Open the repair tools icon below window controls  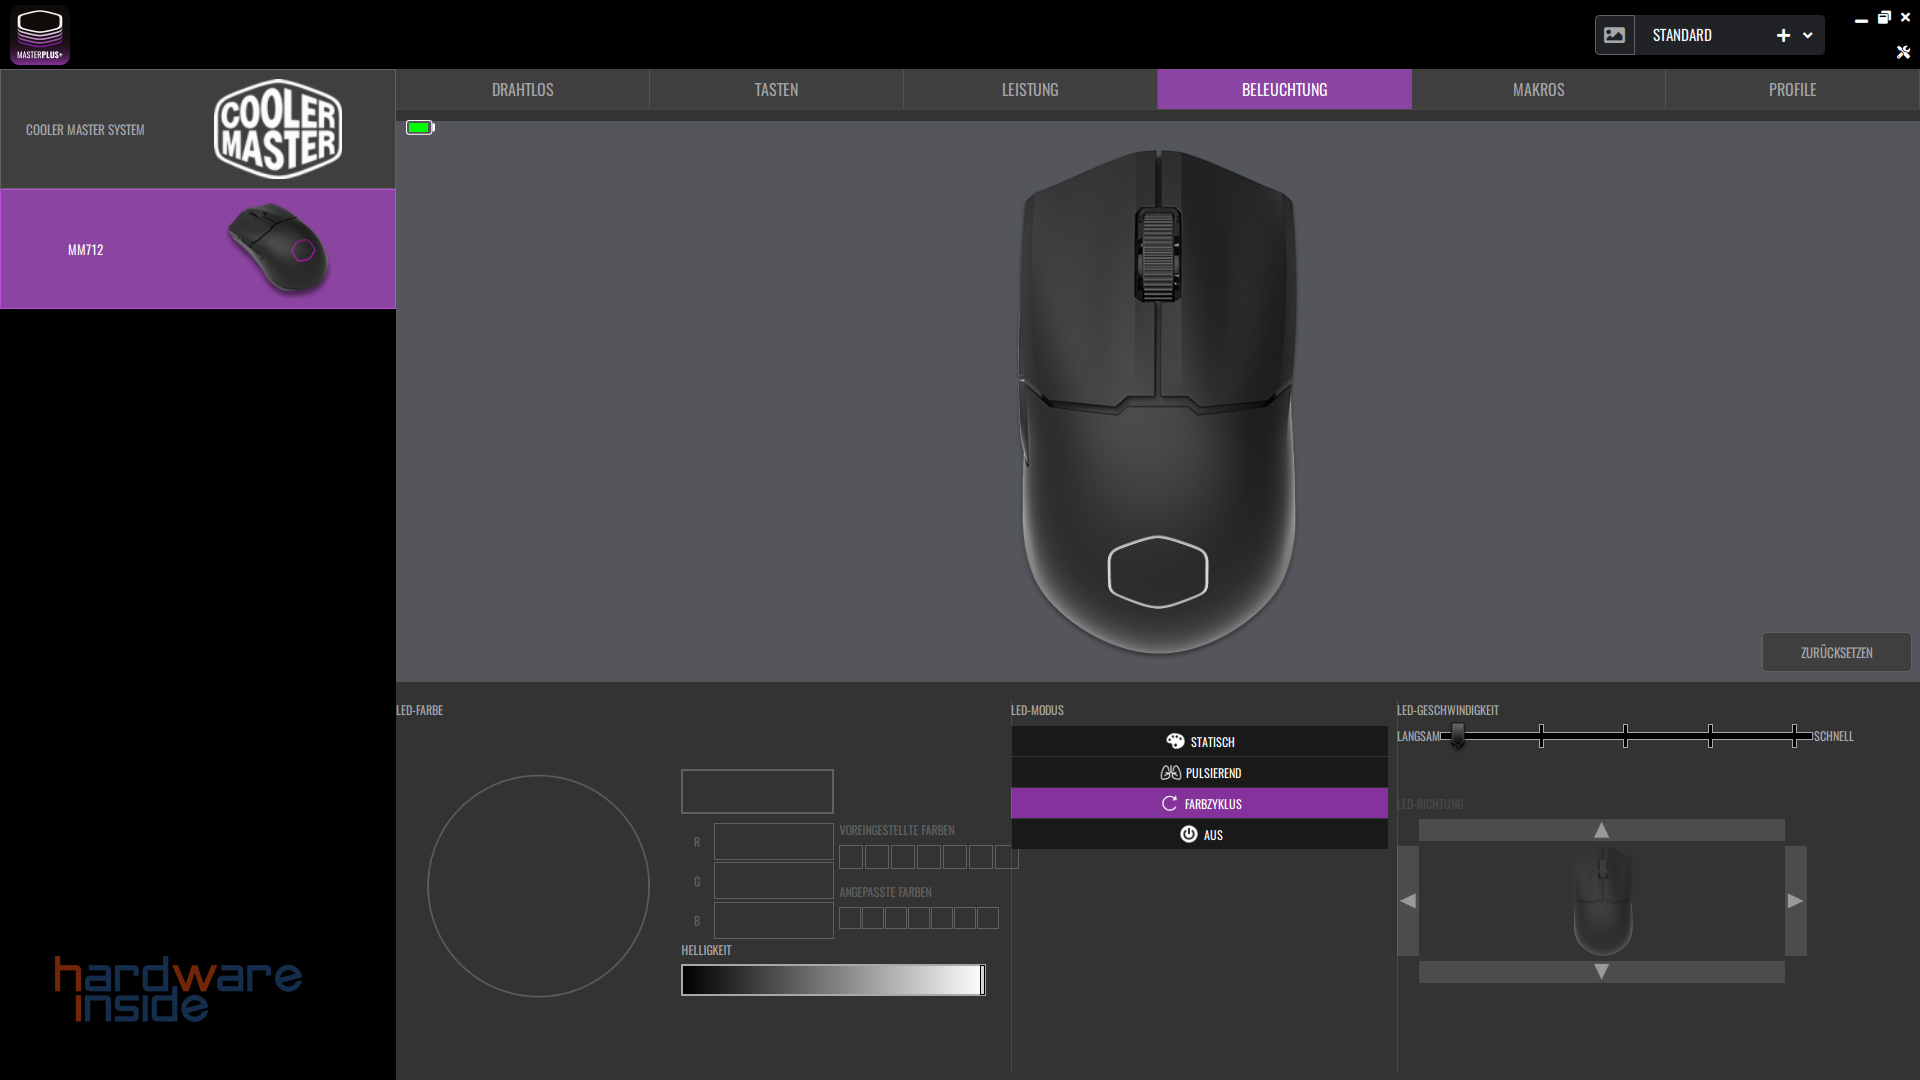[1904, 52]
